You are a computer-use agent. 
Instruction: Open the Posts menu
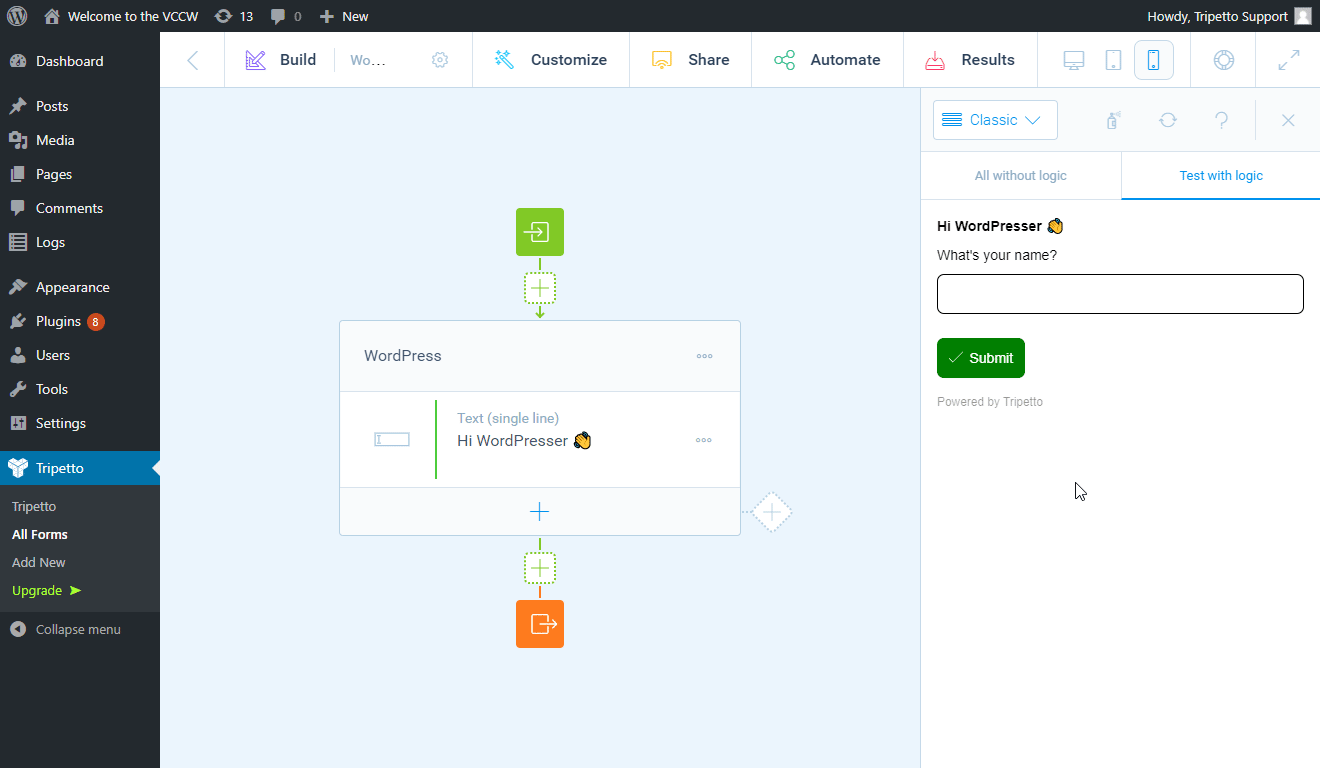pos(80,106)
